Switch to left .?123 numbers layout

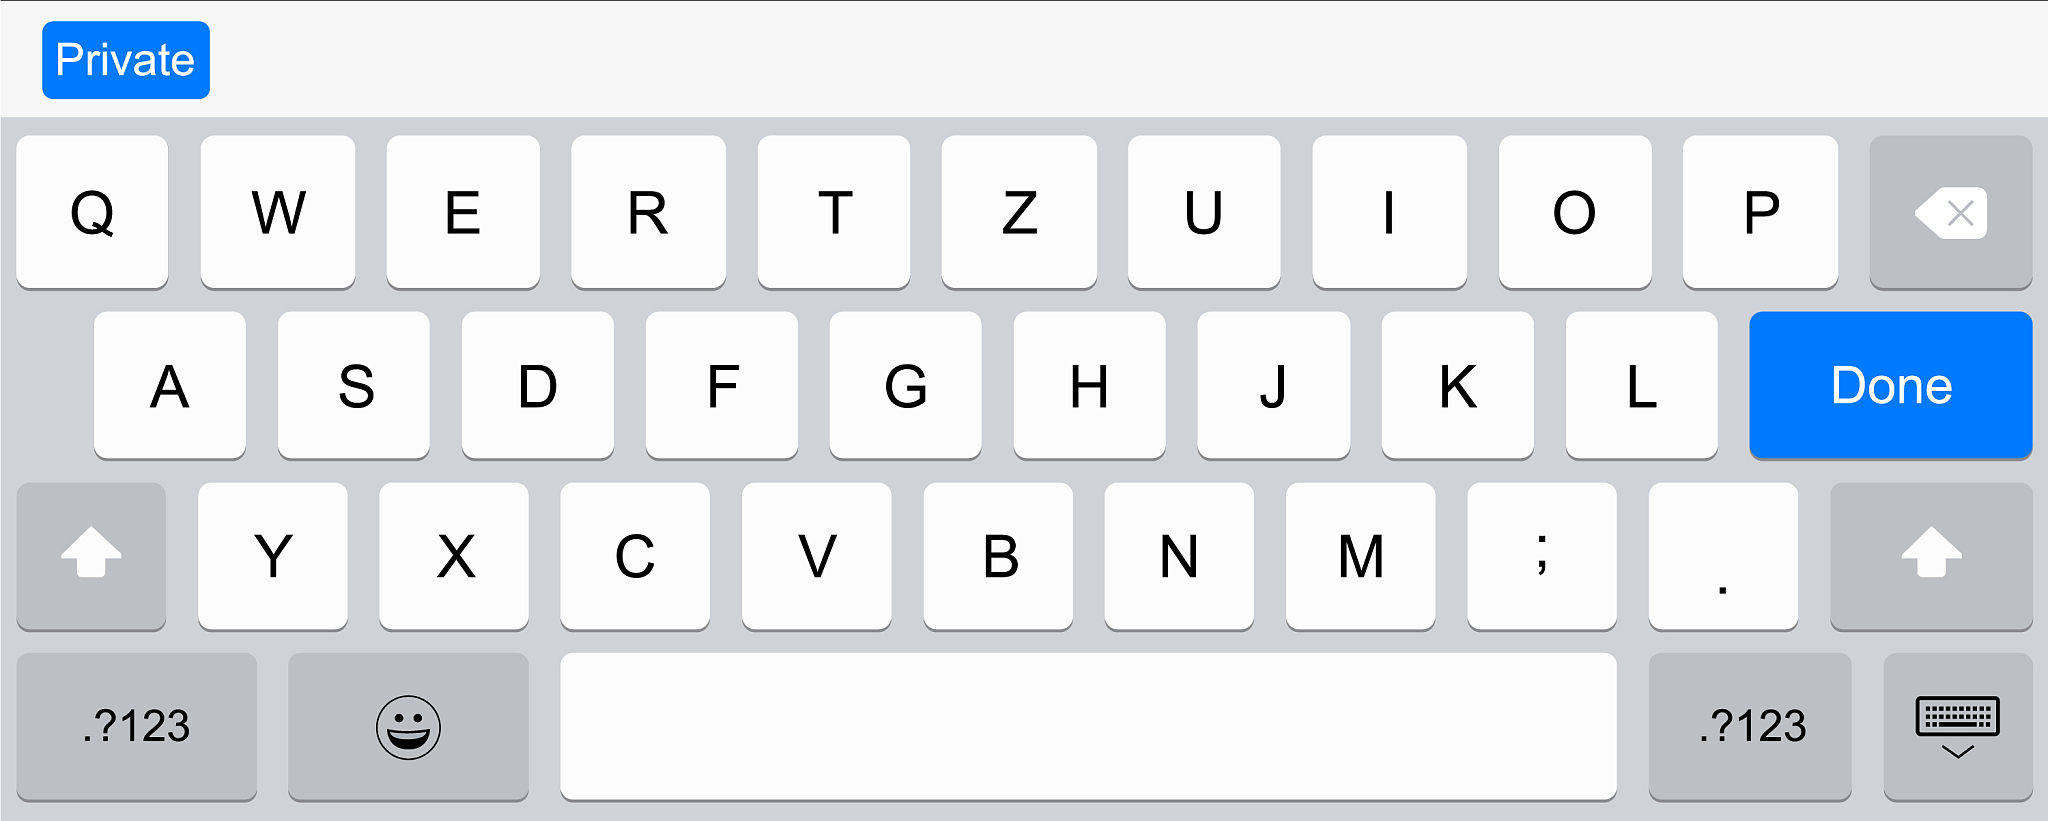point(137,727)
